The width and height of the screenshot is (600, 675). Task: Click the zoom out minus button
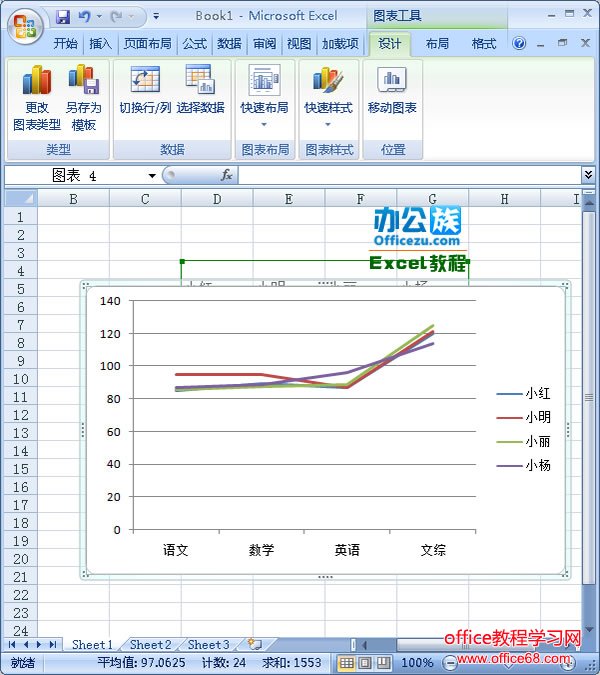click(449, 663)
